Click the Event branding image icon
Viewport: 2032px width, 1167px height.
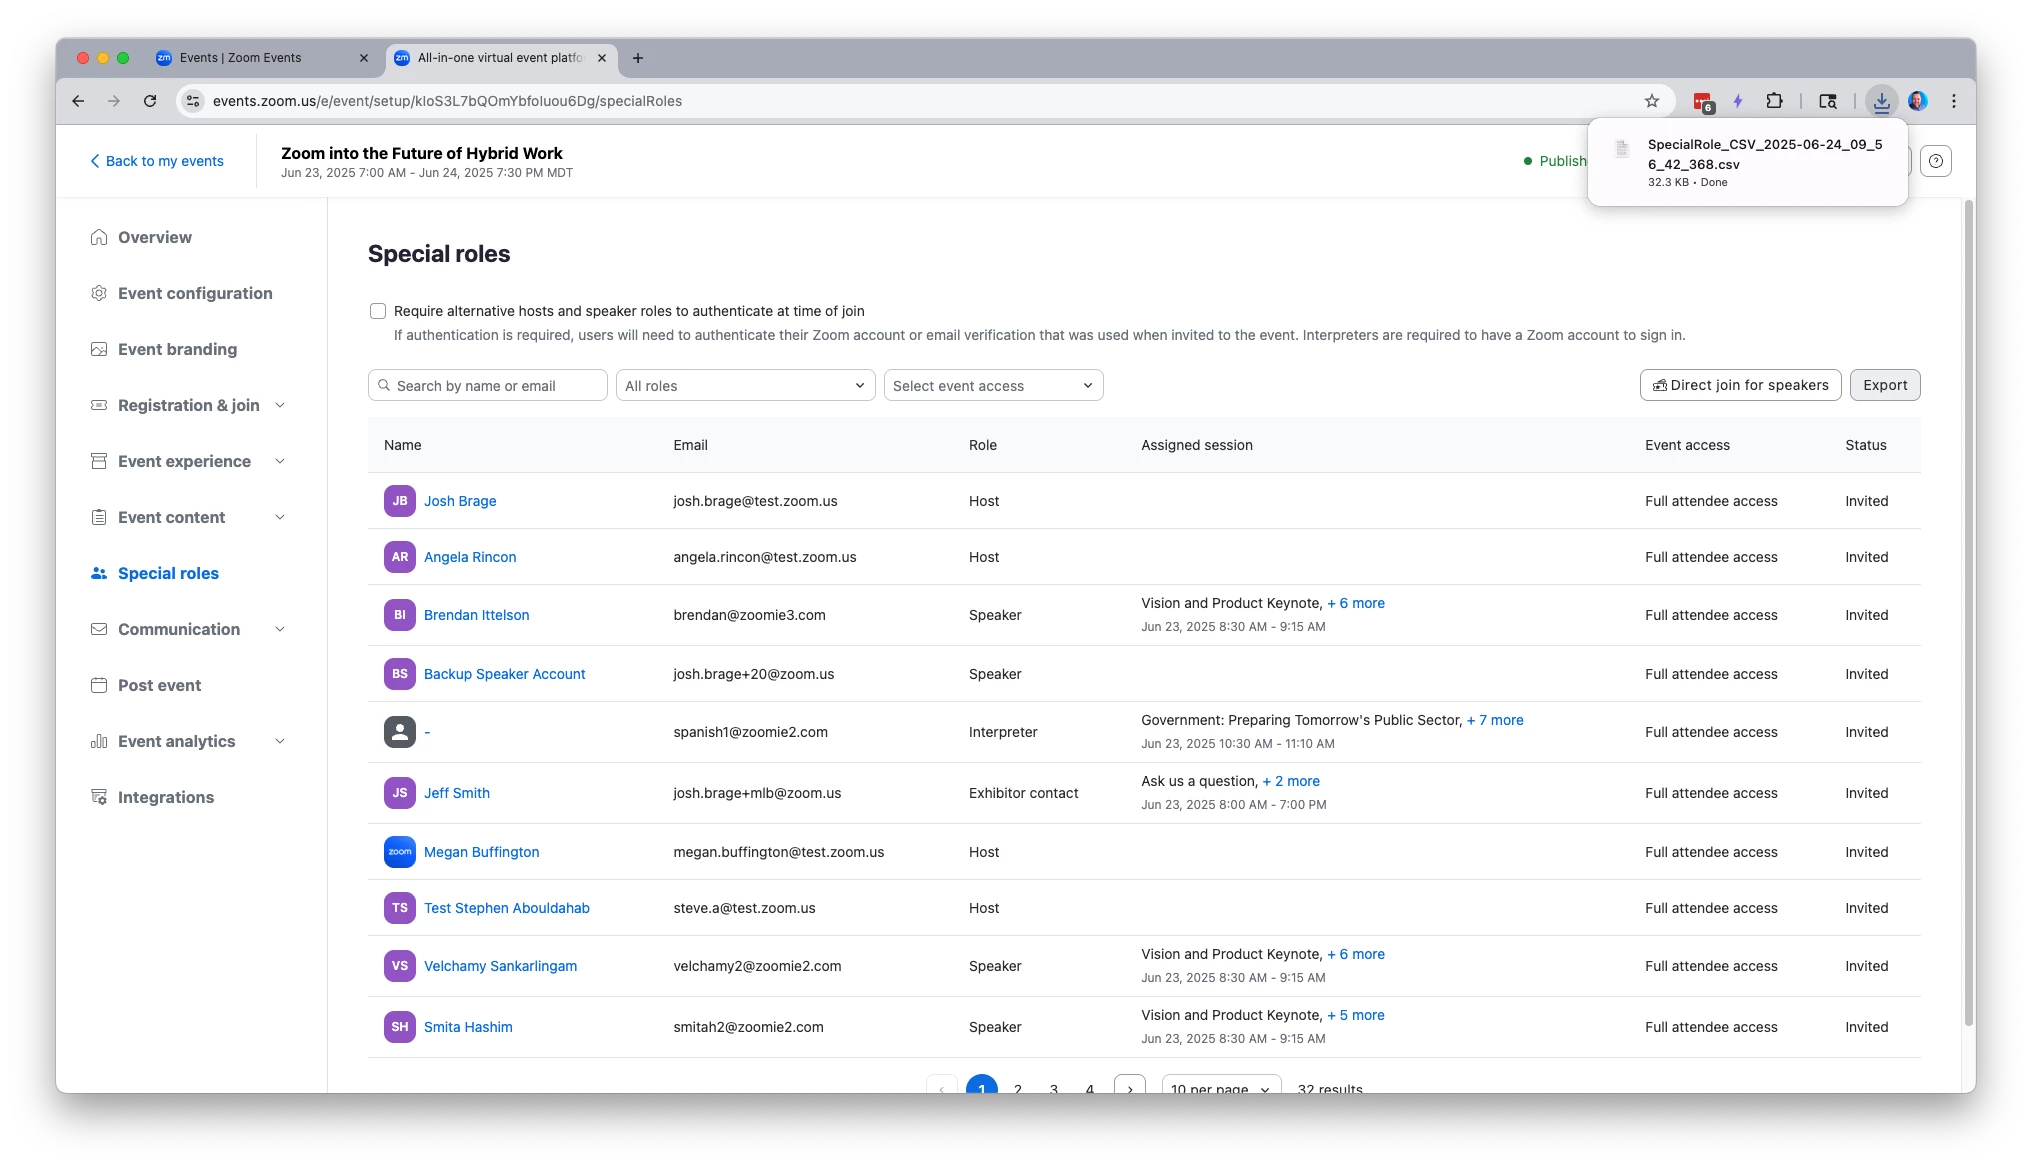coord(99,349)
